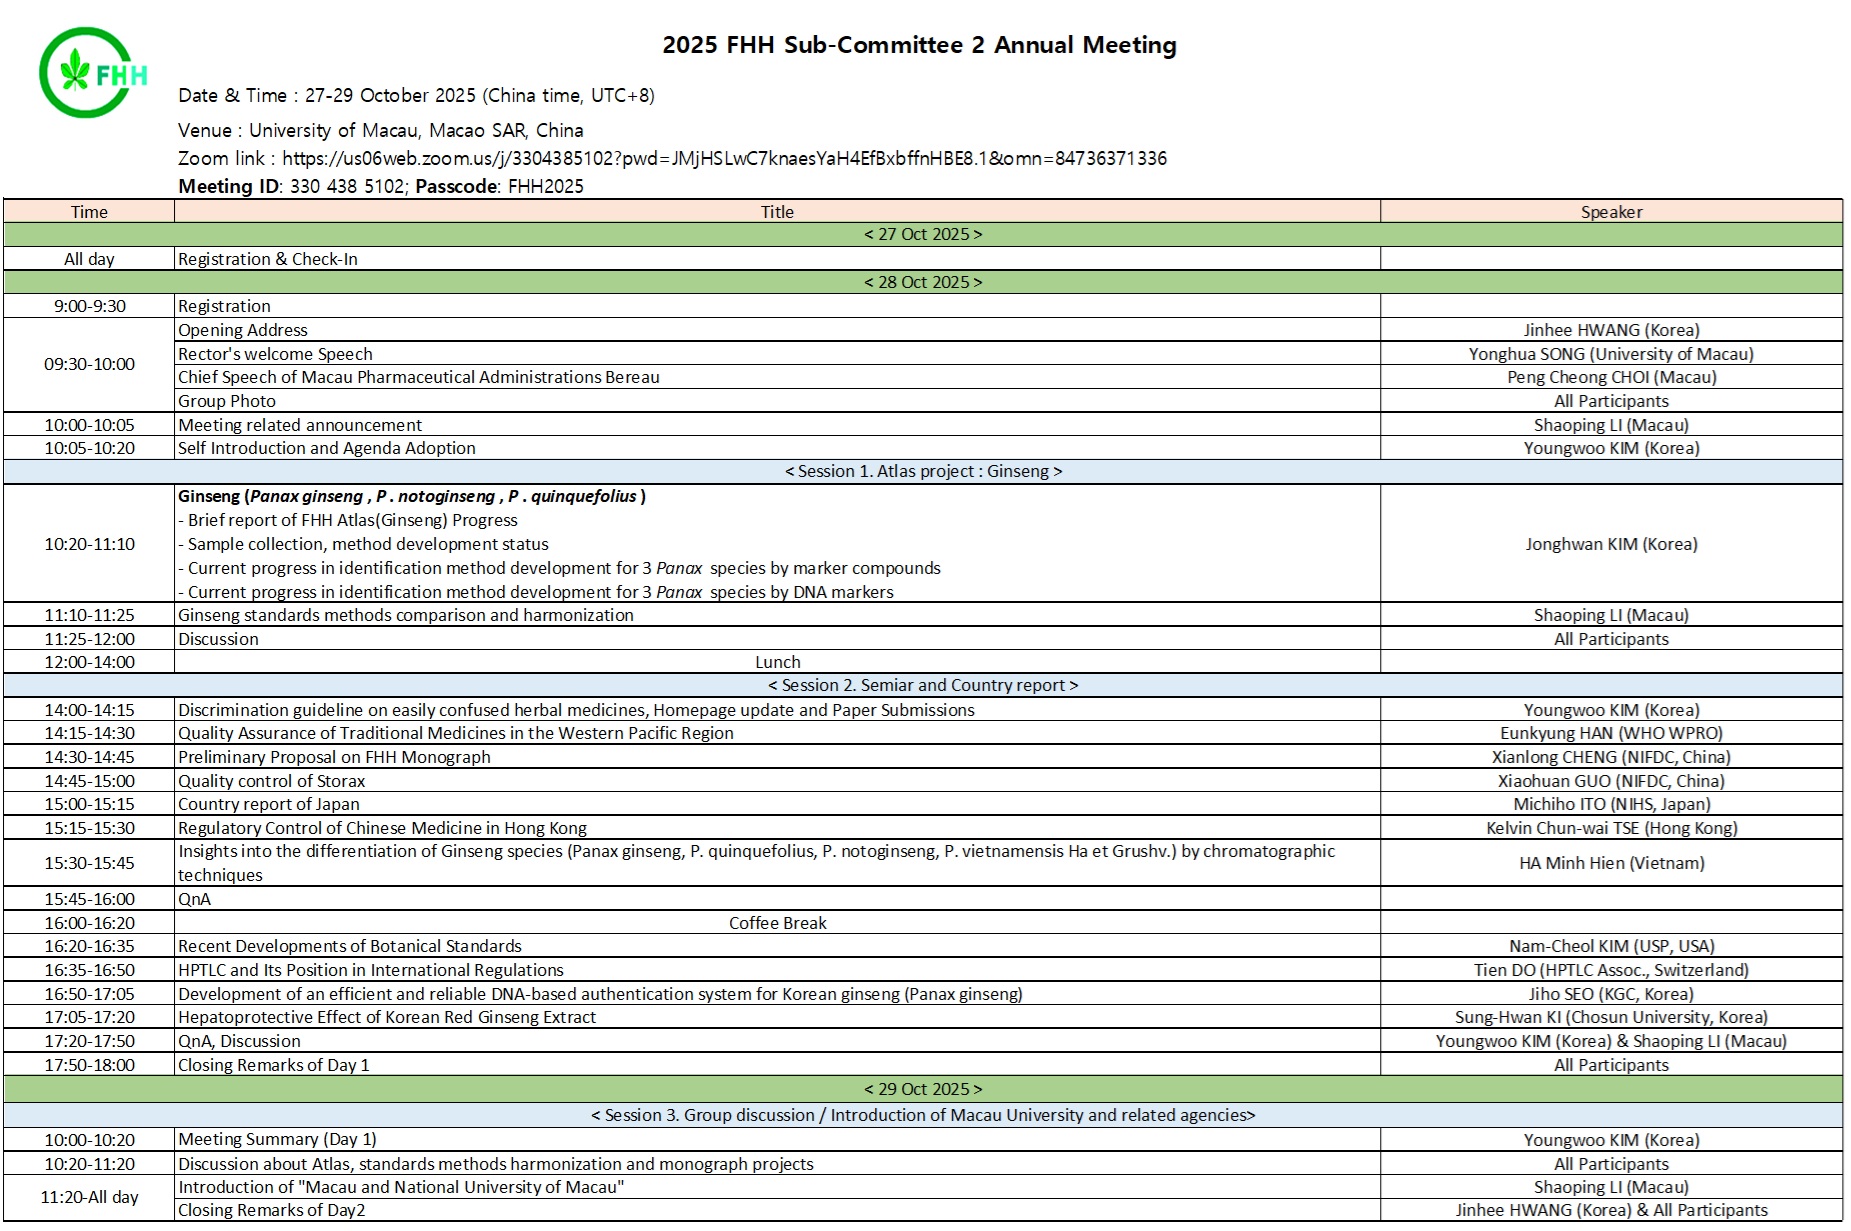
Task: Click the 10:20-11:10 time cell
Action: [89, 544]
